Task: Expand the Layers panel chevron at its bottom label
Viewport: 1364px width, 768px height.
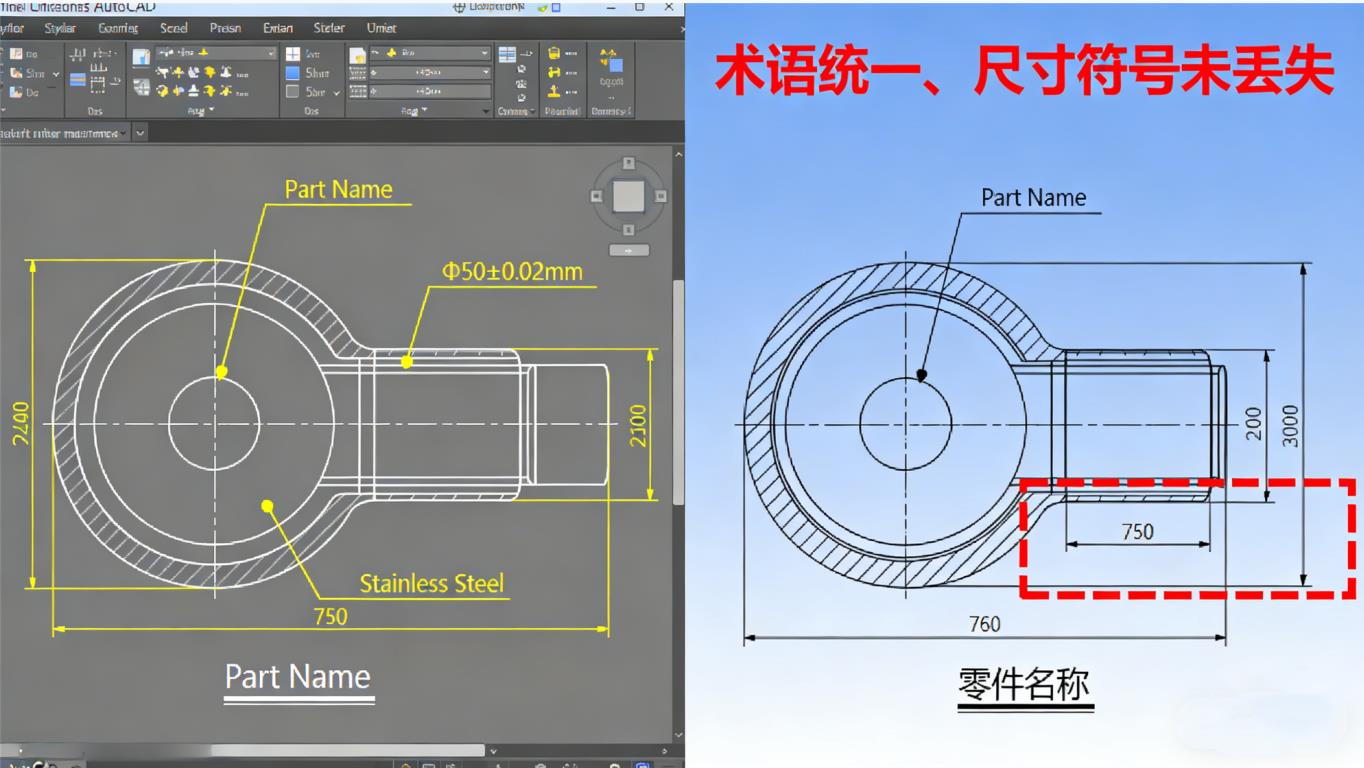Action: pos(211,110)
